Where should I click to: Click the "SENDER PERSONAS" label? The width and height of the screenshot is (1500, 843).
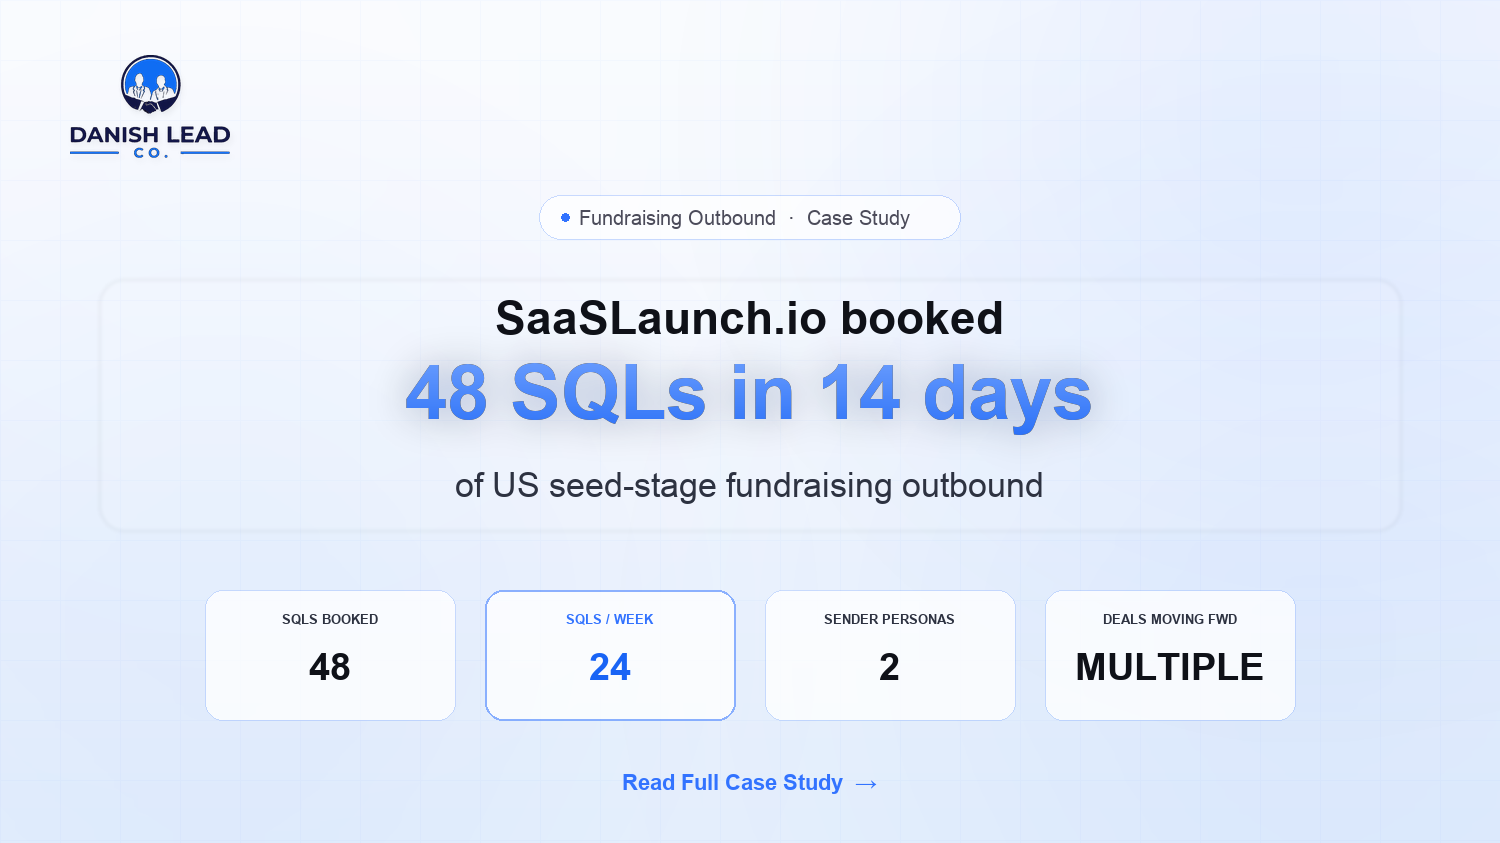(889, 620)
